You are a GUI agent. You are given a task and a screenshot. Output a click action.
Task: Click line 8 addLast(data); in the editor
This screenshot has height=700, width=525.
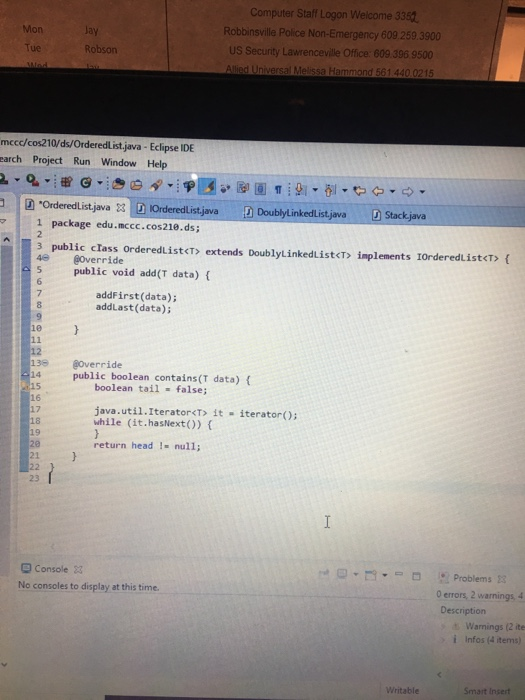(x=133, y=308)
